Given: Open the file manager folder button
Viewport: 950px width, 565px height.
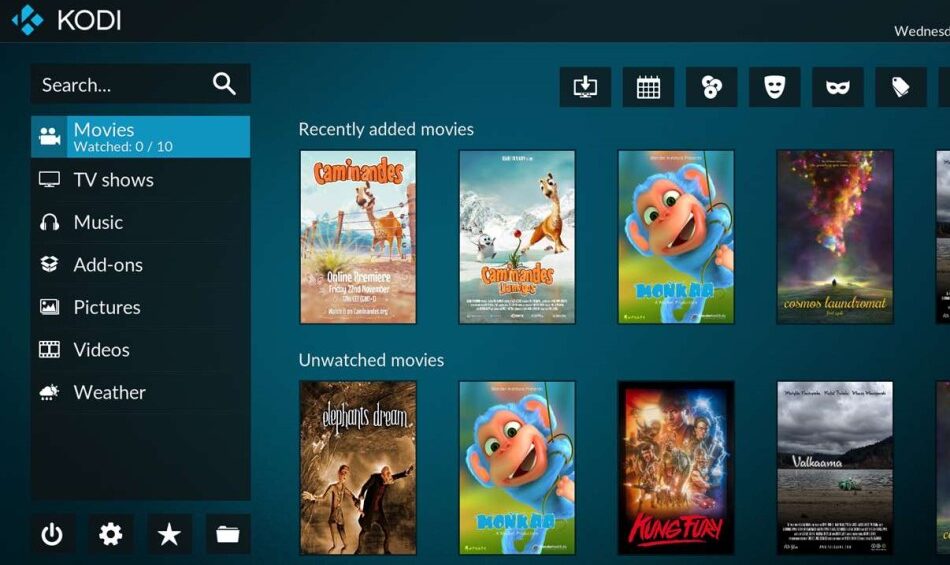Looking at the screenshot, I should tap(228, 534).
